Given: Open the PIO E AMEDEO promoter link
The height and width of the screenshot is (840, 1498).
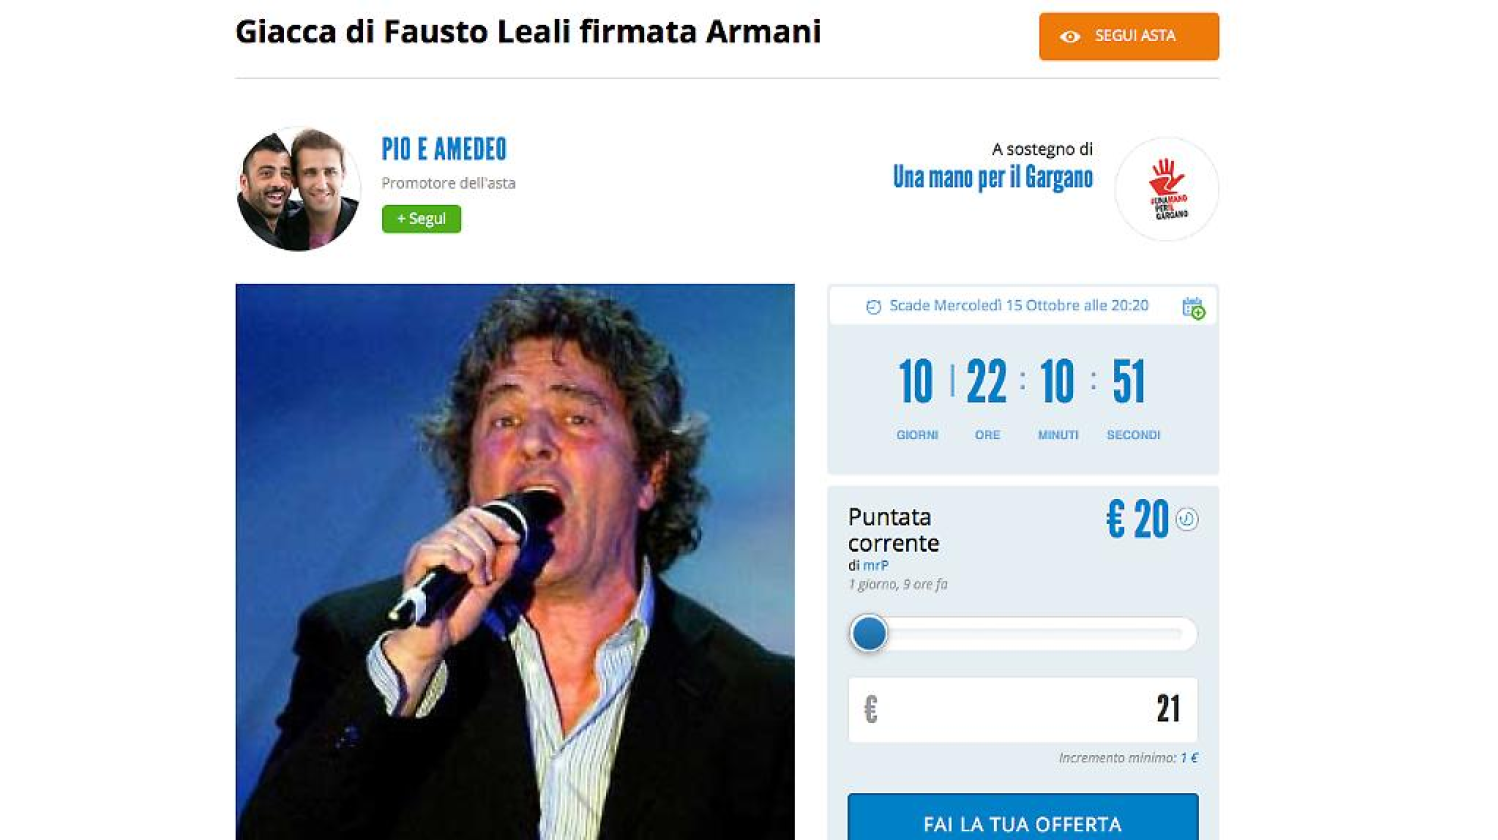Looking at the screenshot, I should tap(444, 150).
